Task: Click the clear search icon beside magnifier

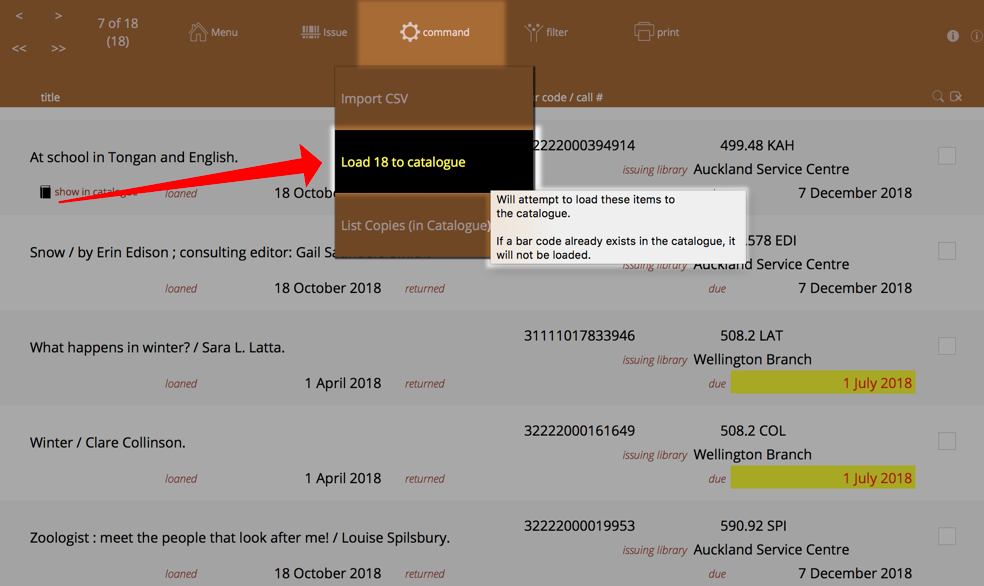Action: (x=957, y=97)
